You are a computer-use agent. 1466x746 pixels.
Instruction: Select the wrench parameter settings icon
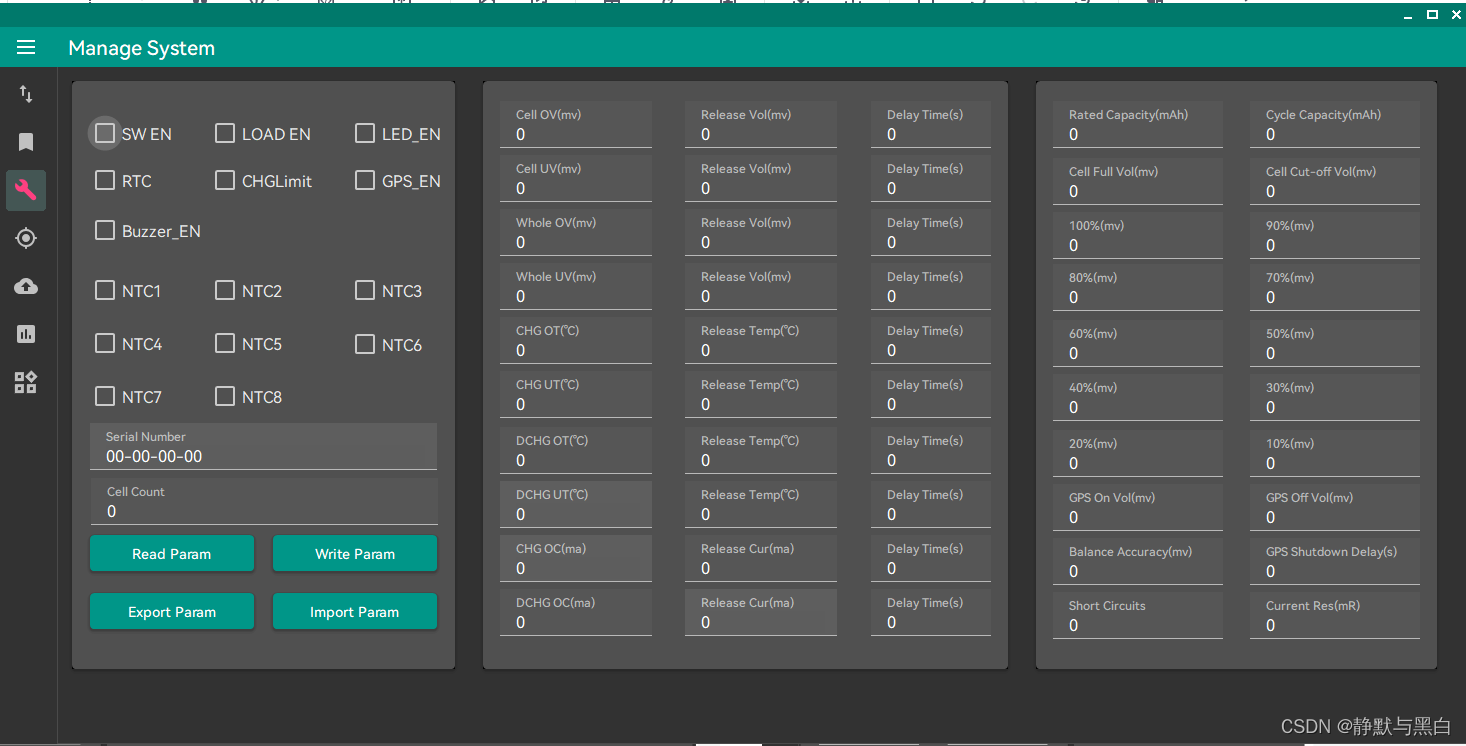pos(26,190)
